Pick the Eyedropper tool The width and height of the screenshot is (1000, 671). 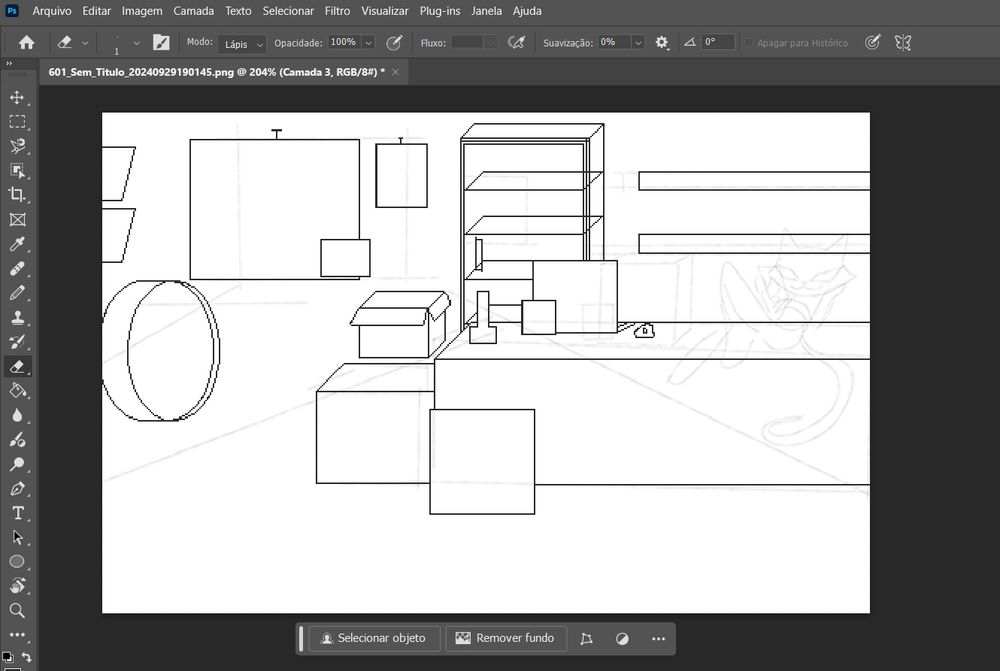17,244
